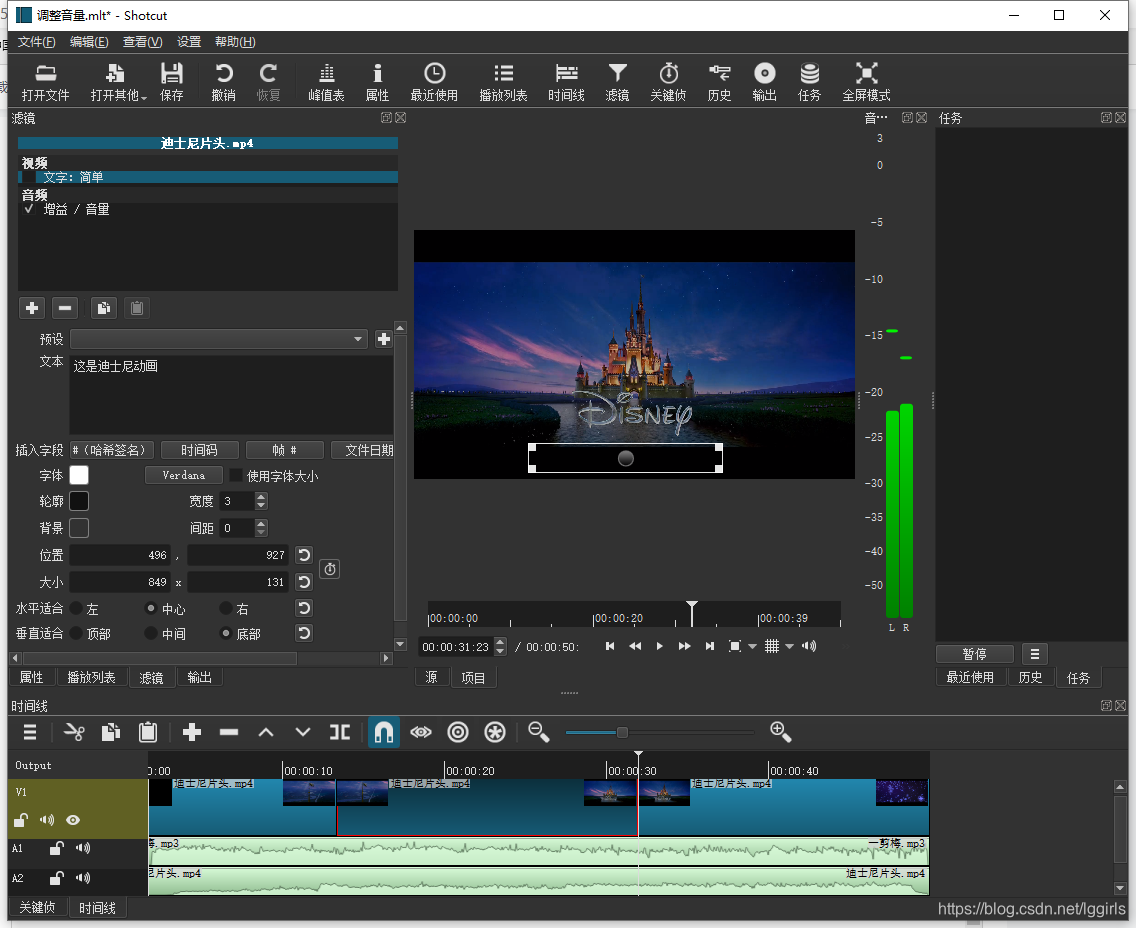Increase the 间距 stepper value

261,524
